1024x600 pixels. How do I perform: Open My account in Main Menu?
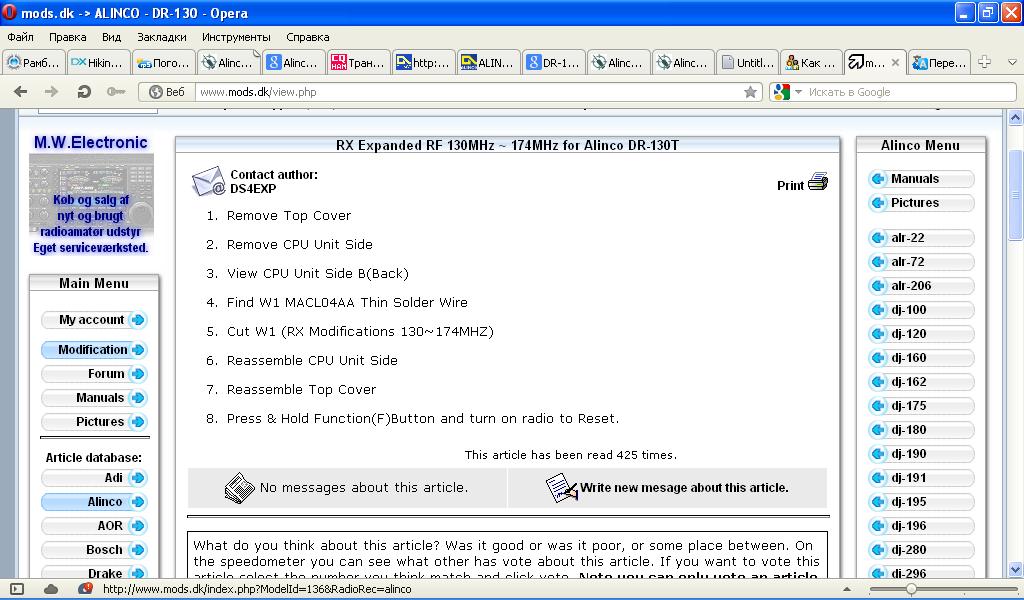coord(93,320)
